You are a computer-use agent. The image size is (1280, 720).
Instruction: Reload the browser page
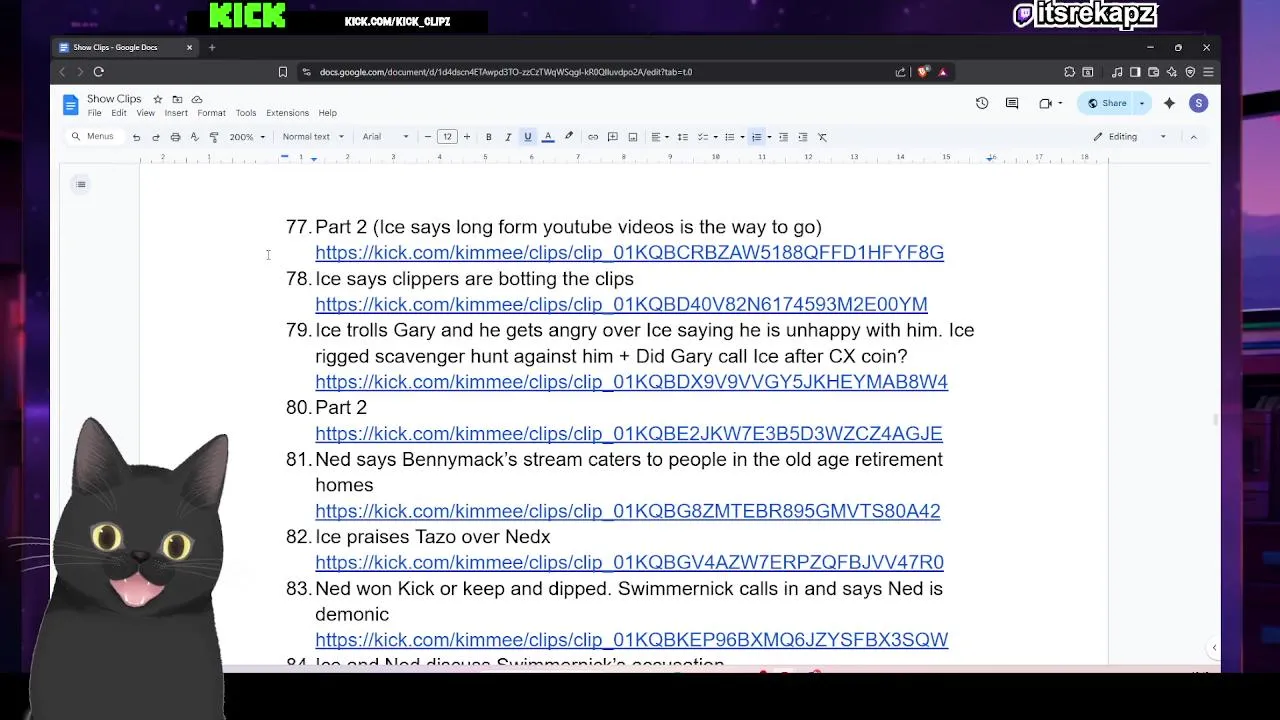coord(98,72)
